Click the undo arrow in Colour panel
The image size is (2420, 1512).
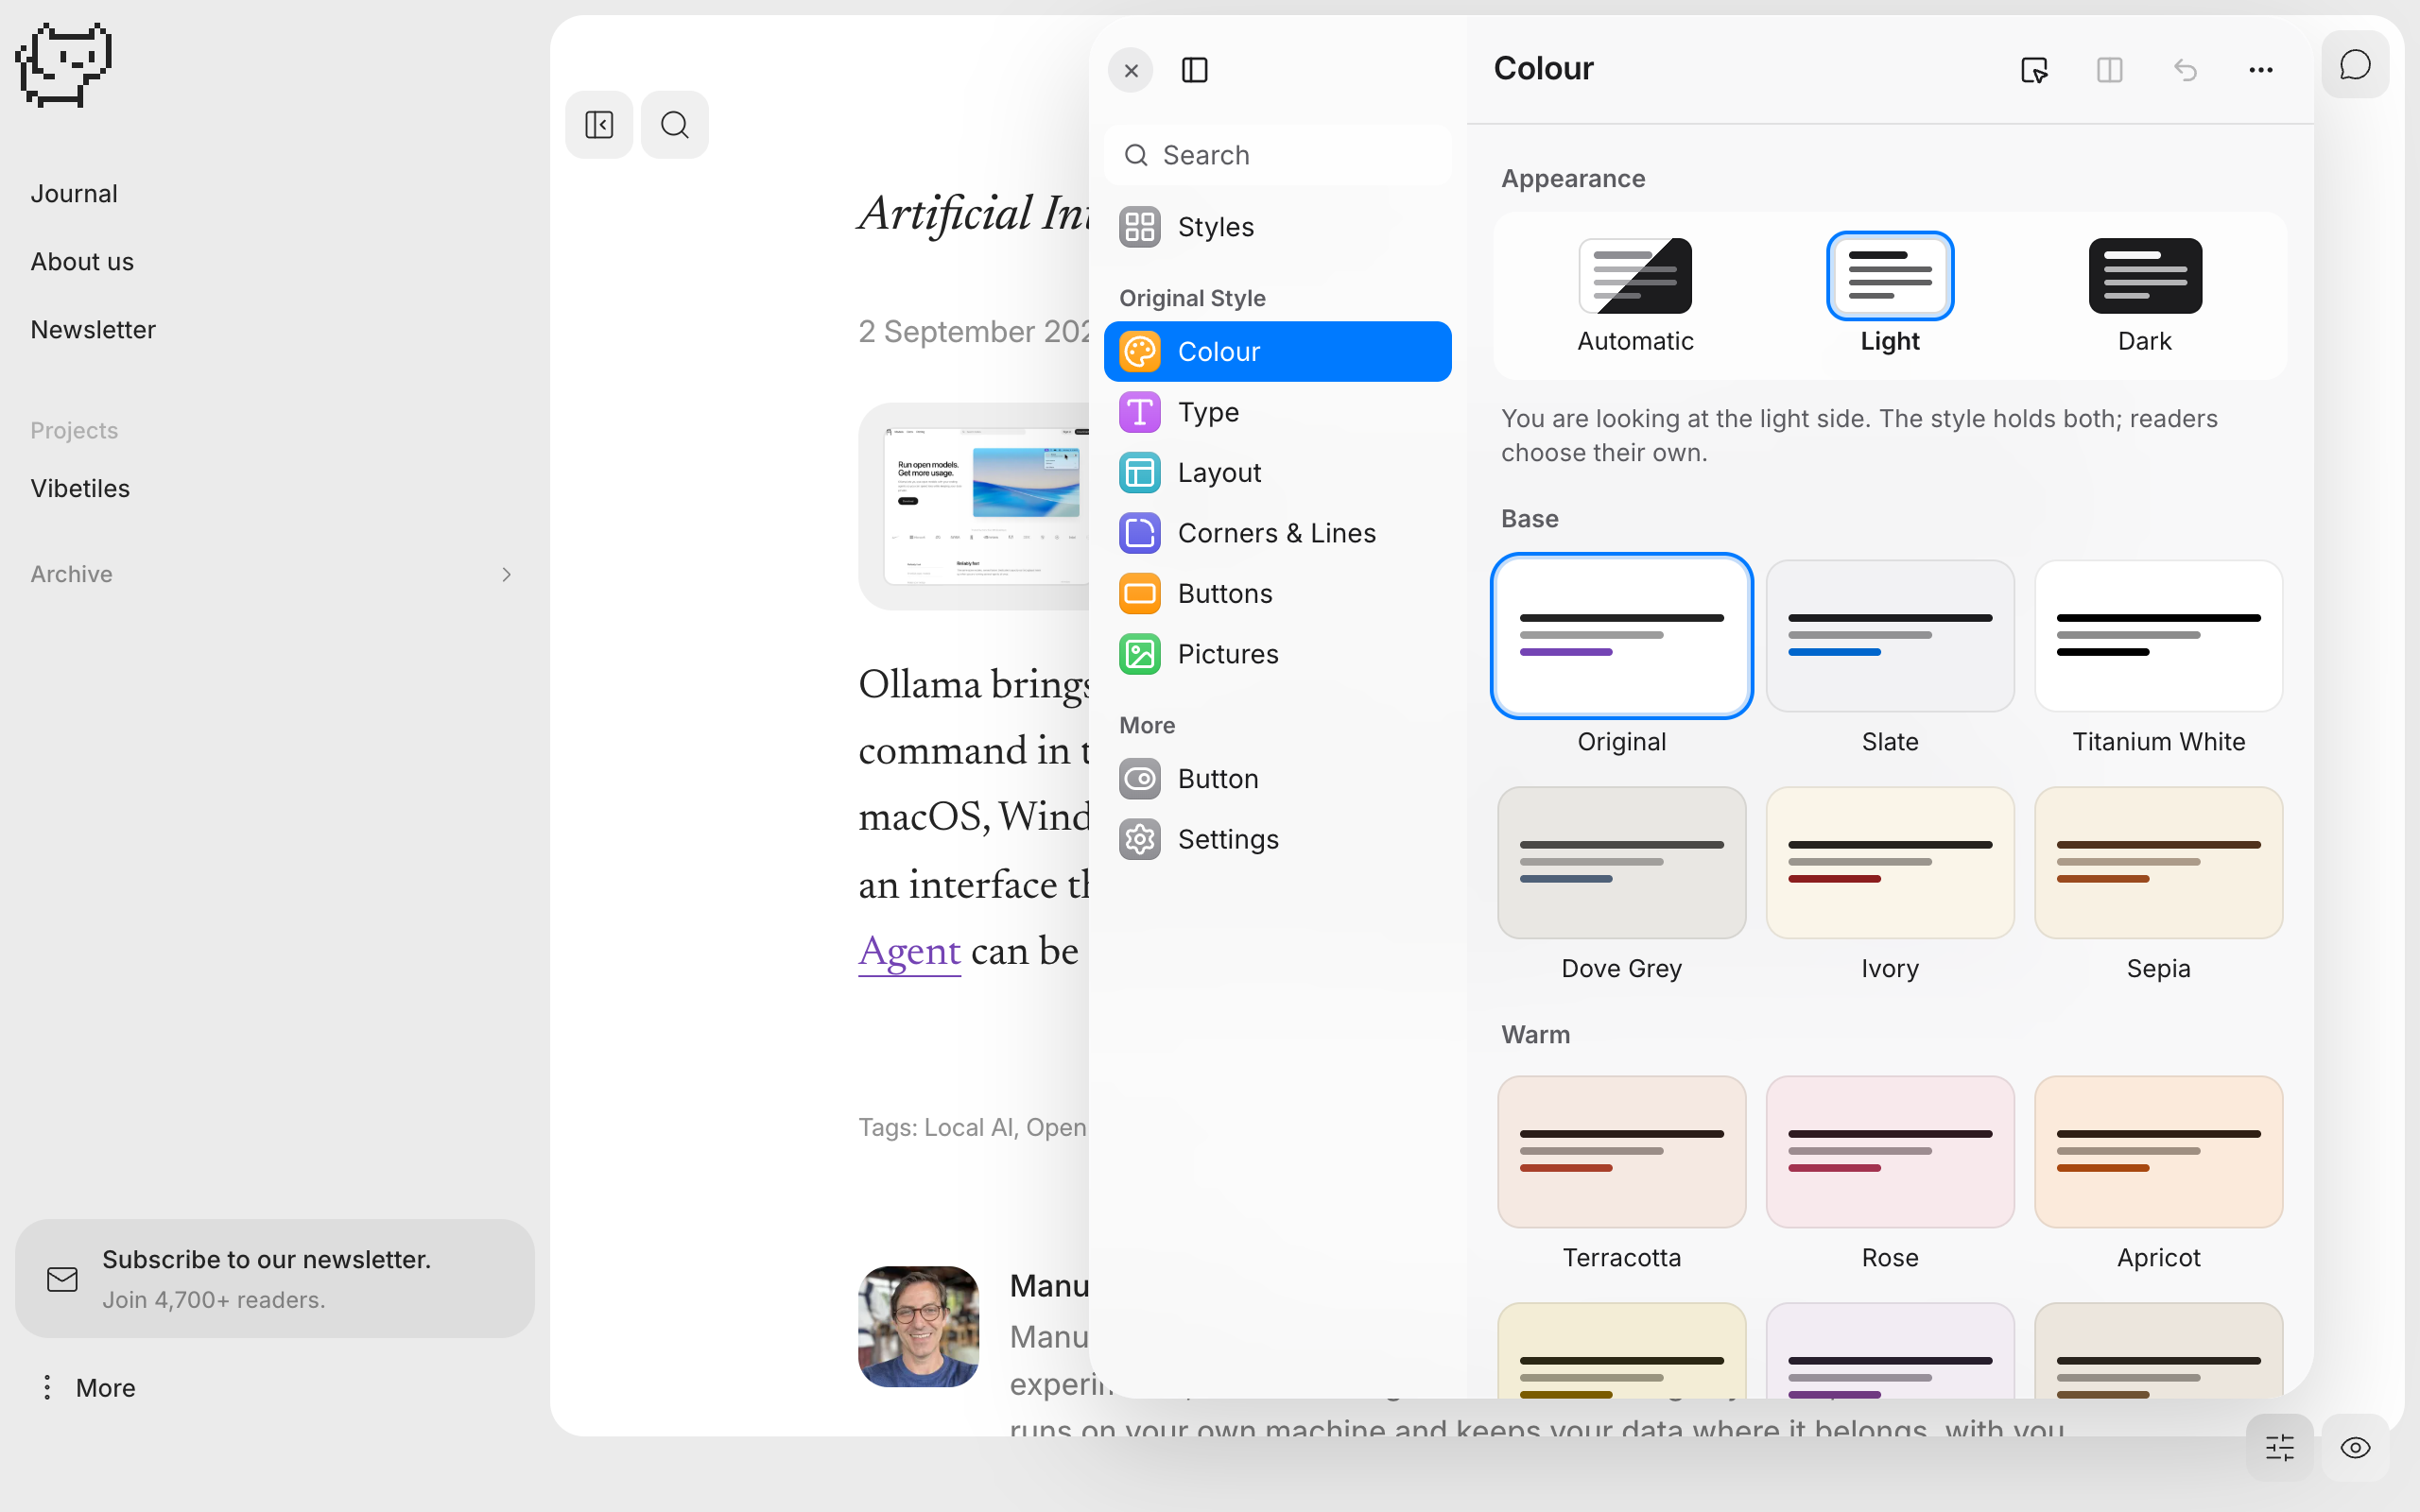pos(2185,70)
